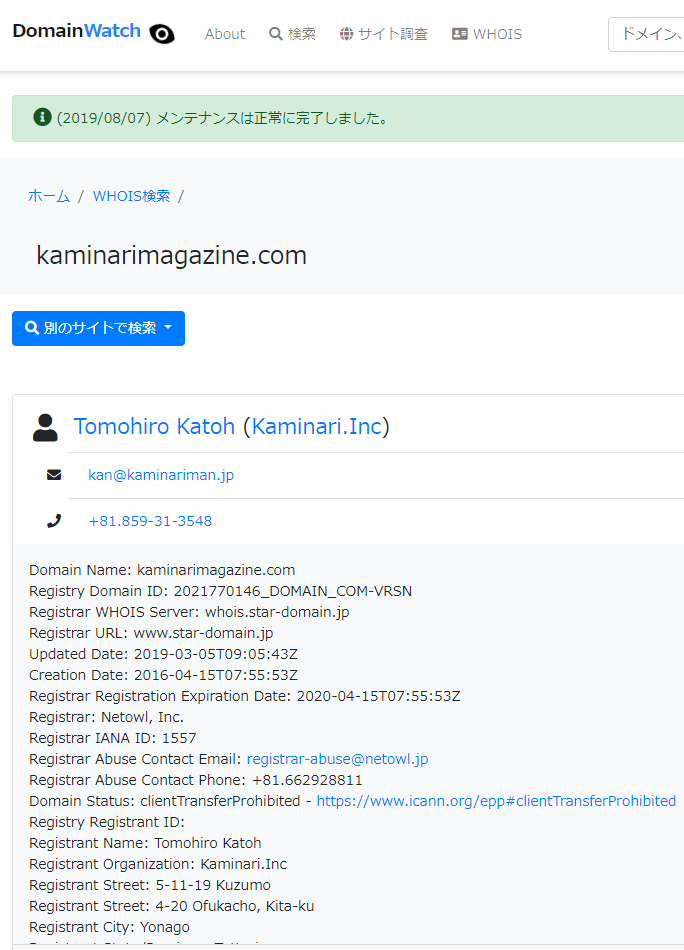Open WHOIS検索 breadcrumb link
The height and width of the screenshot is (950, 684).
[131, 196]
